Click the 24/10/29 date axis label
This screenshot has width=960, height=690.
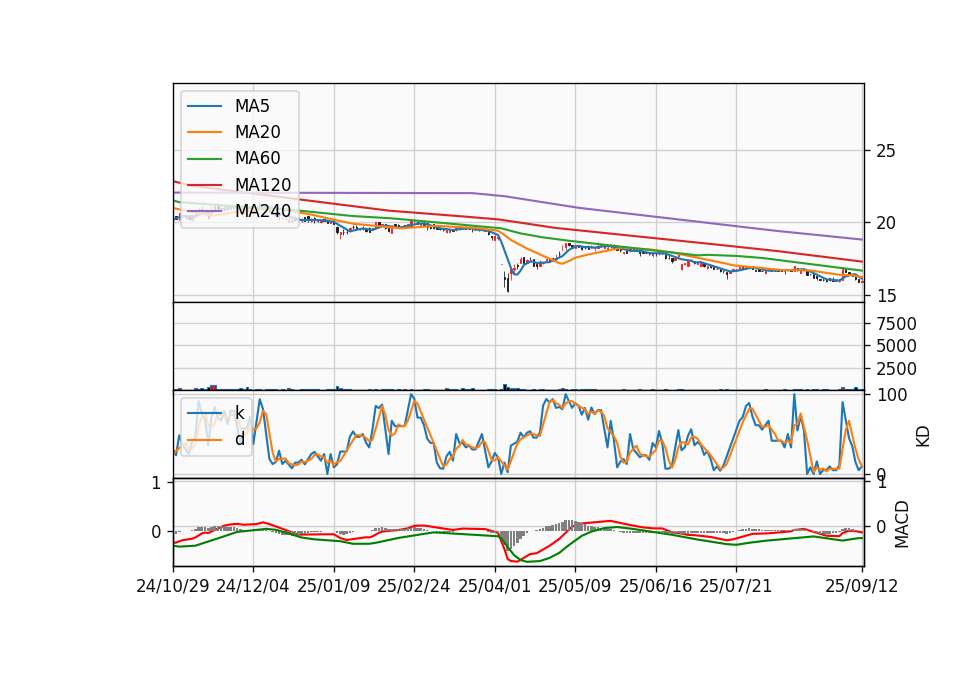click(173, 586)
